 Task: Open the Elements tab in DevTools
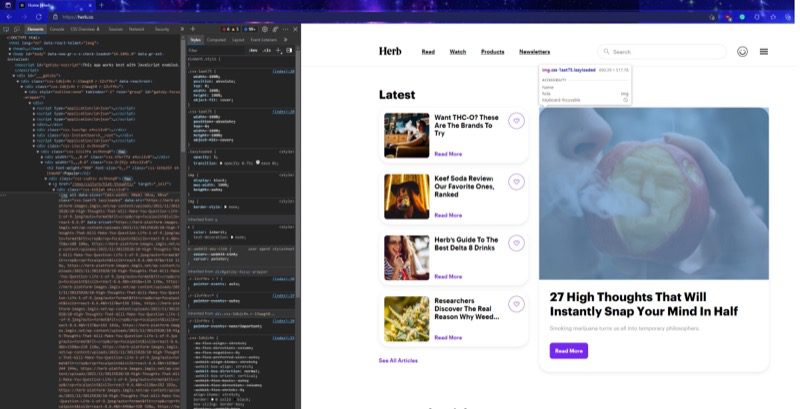pos(35,30)
